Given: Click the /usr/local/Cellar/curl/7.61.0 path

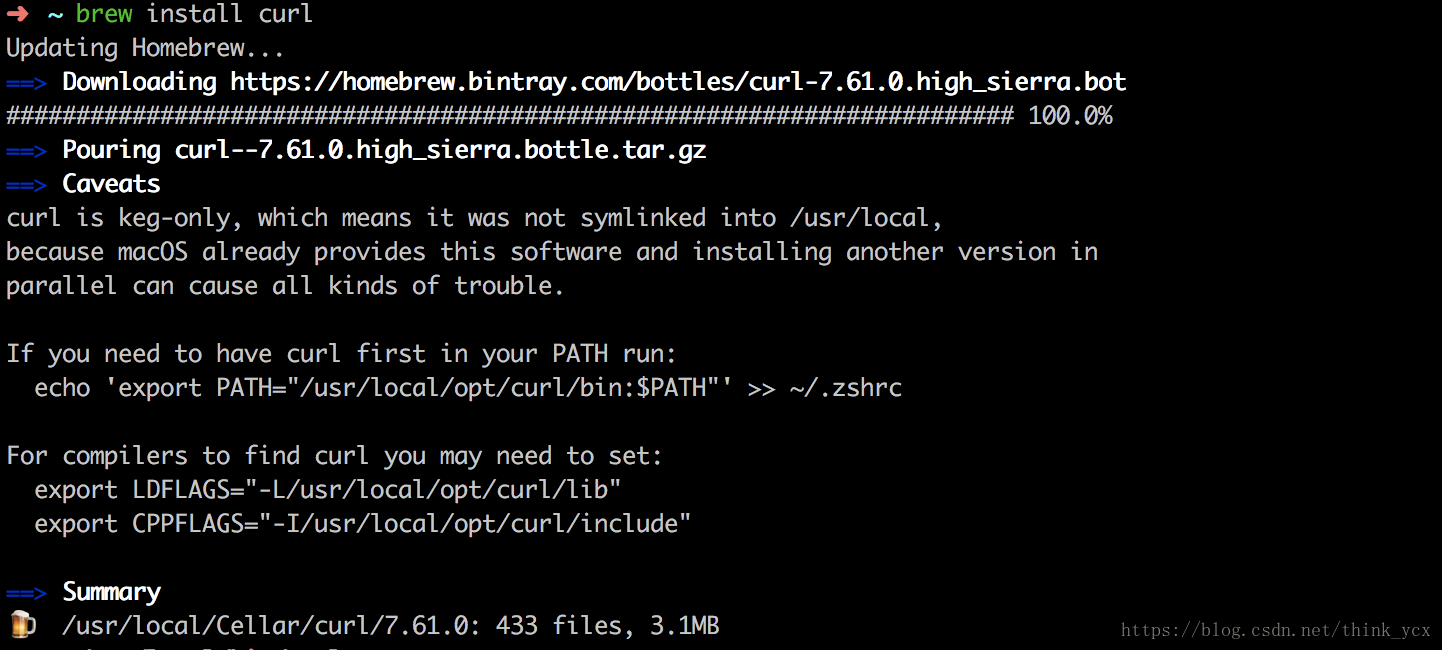Looking at the screenshot, I should pos(265,626).
